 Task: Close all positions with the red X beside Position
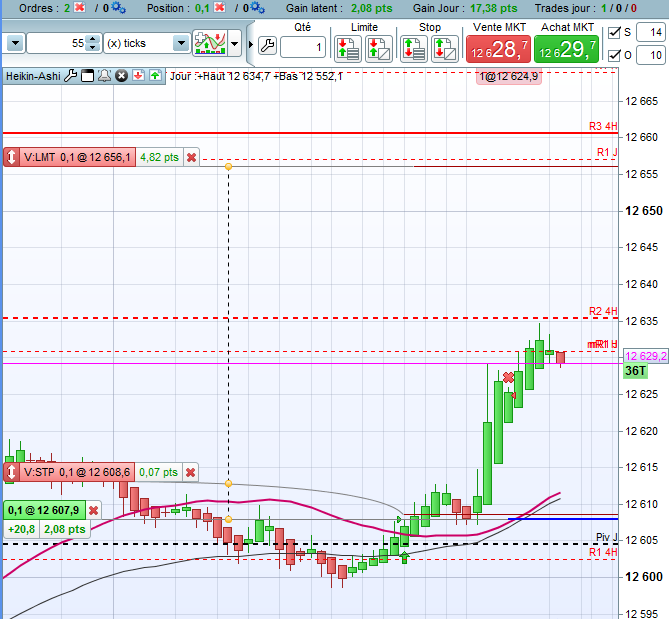pos(220,7)
